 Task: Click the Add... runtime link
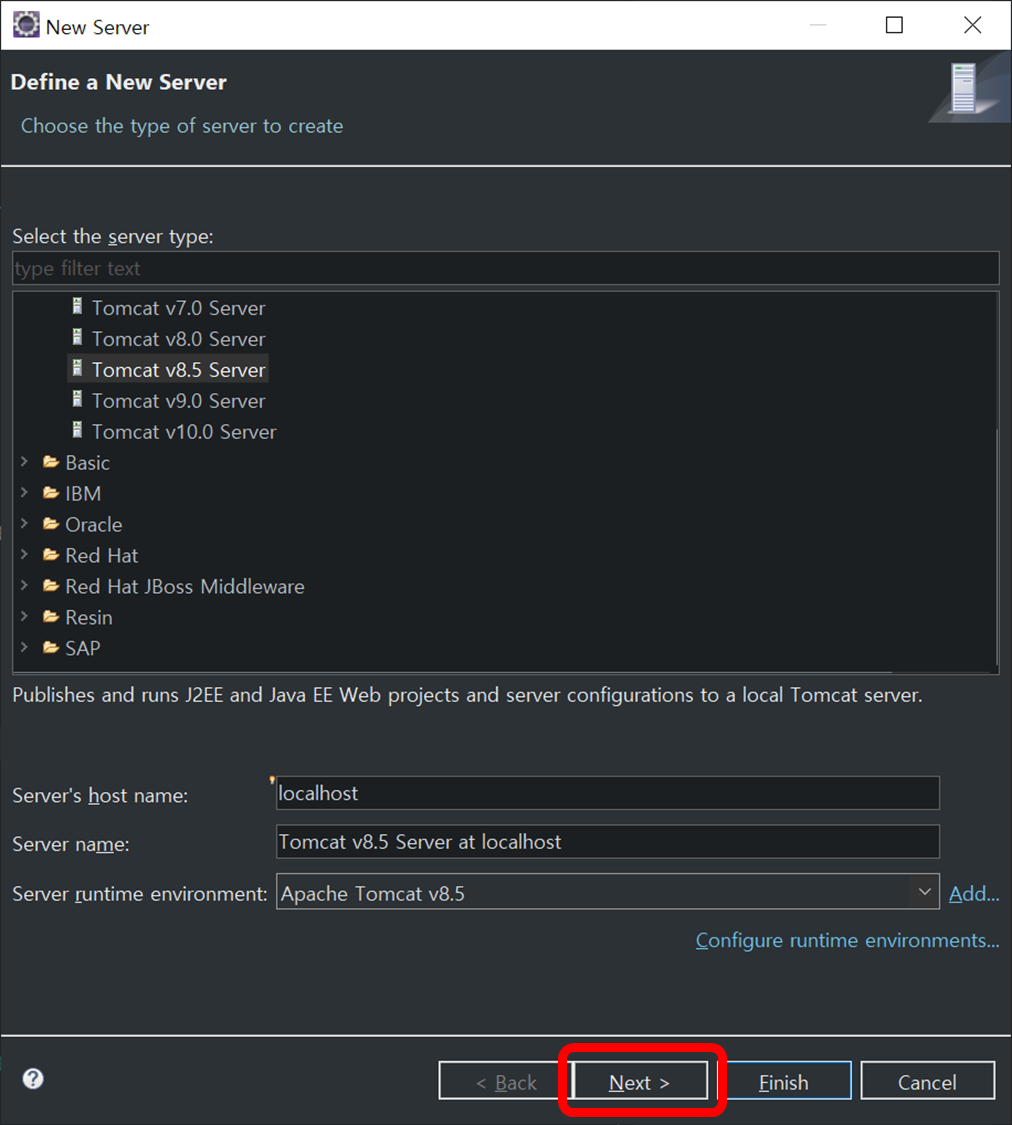point(973,893)
